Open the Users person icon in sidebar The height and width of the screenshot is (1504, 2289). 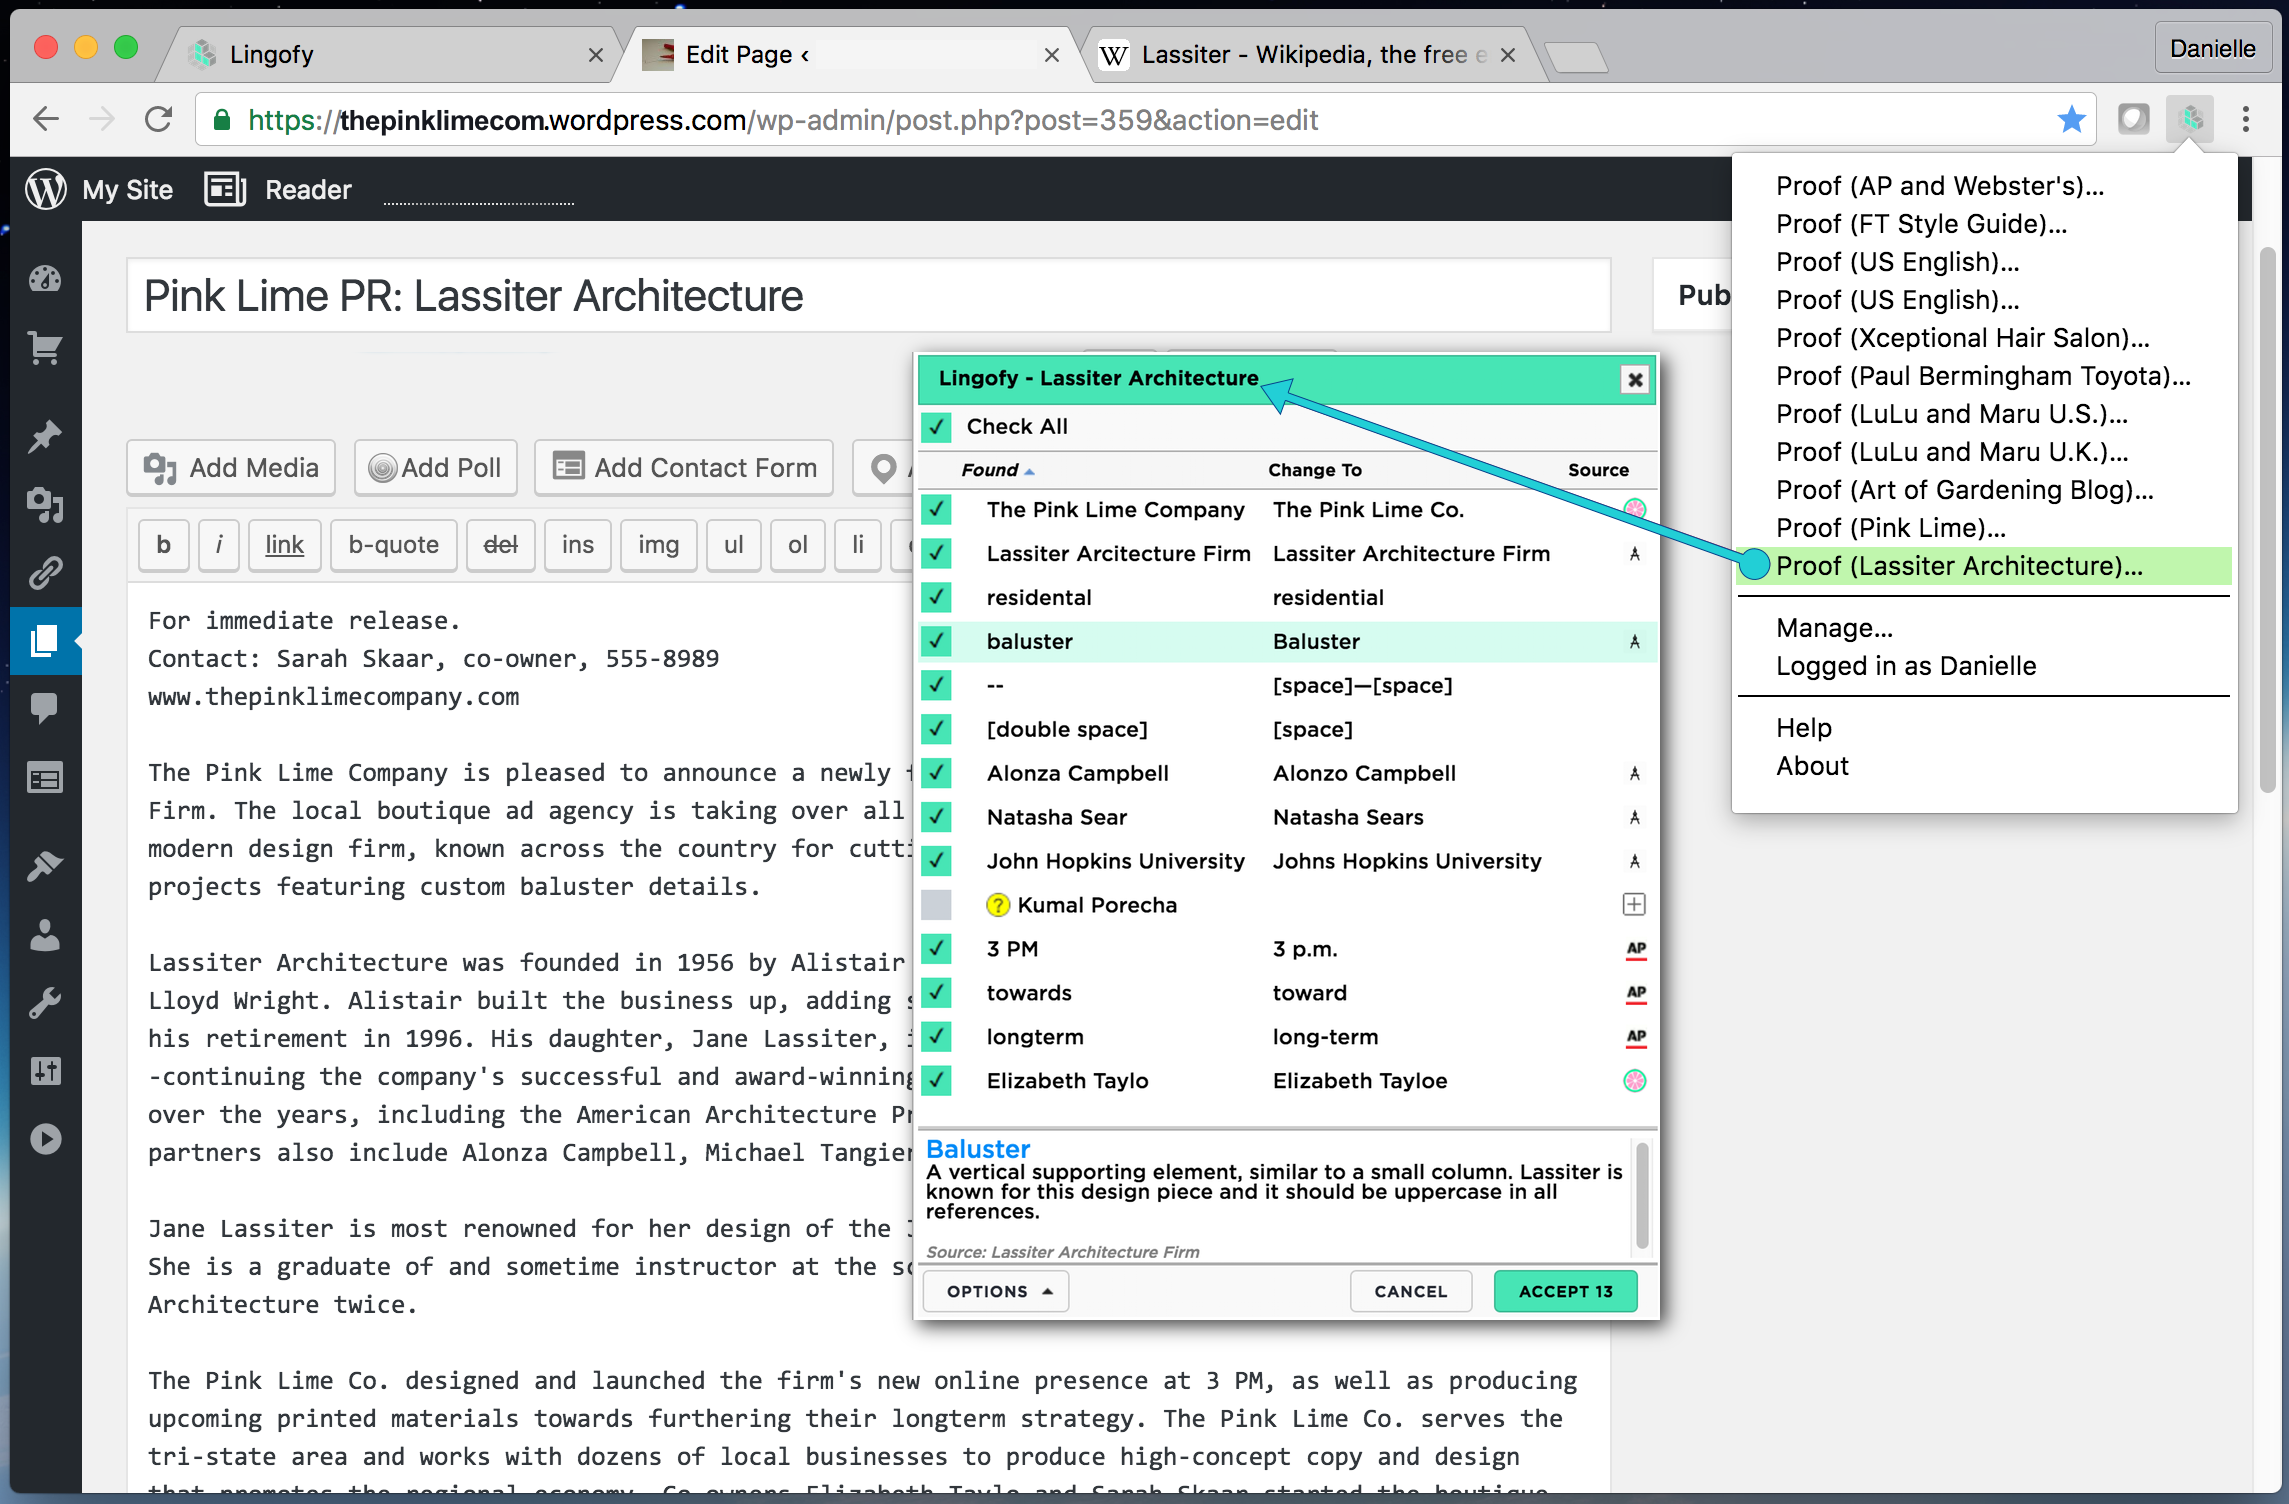coord(45,934)
